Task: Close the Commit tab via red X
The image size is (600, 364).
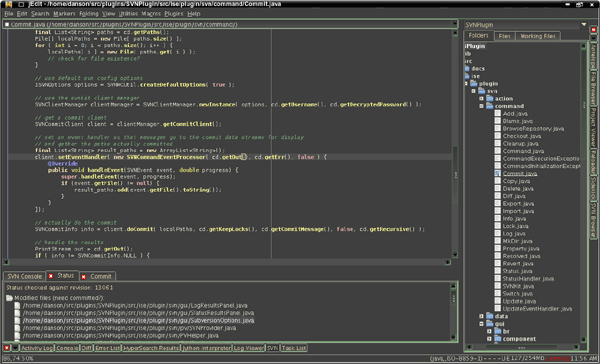Action: click(x=83, y=277)
